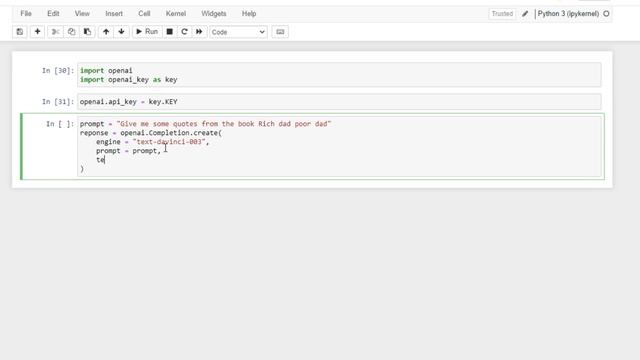Click the "import openai_key as key" line

[x=129, y=80]
